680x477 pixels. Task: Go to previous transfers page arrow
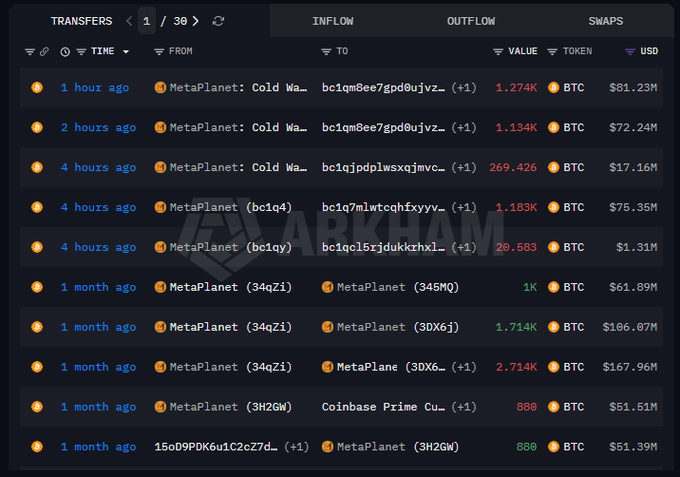tap(129, 21)
